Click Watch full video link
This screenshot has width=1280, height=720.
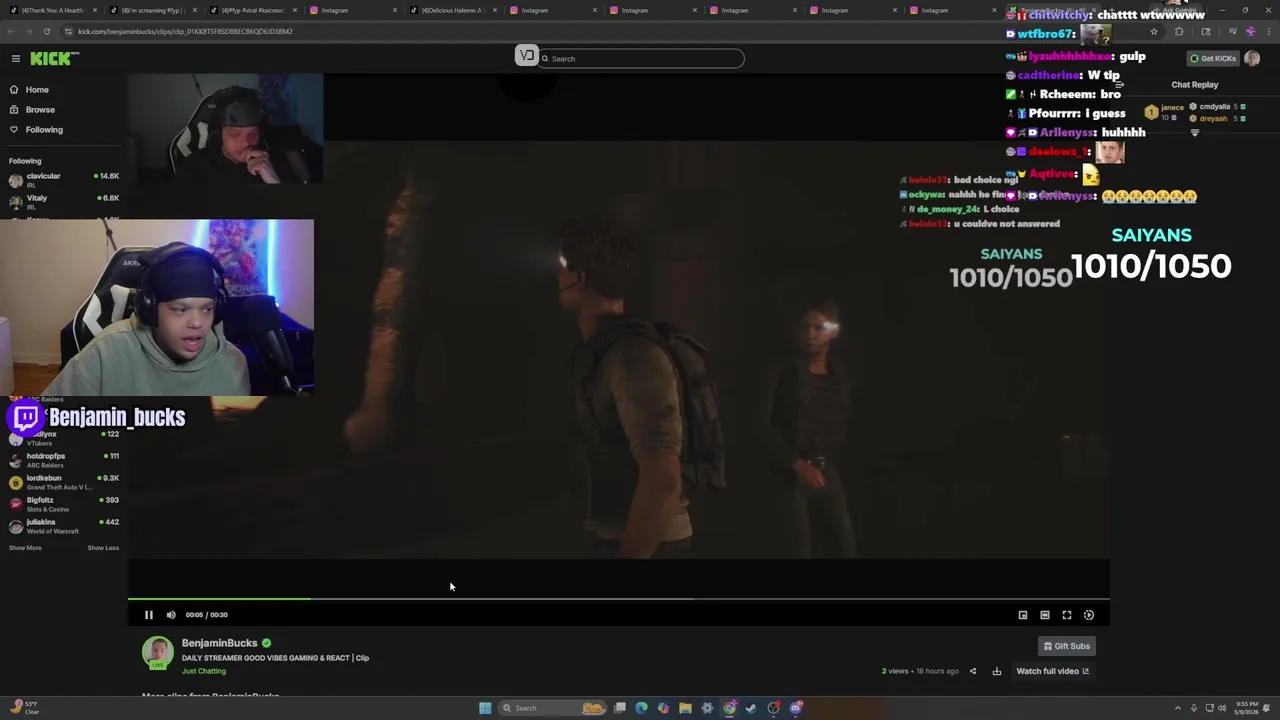tap(1053, 671)
